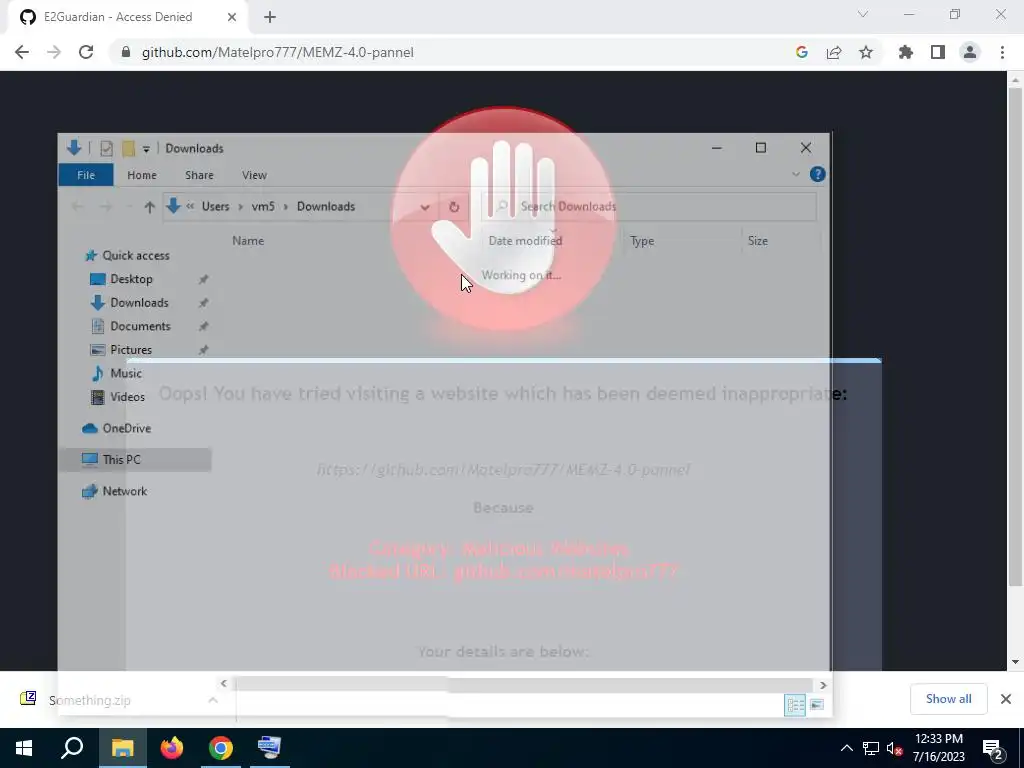Open View ribbon tab in Explorer

(x=254, y=175)
